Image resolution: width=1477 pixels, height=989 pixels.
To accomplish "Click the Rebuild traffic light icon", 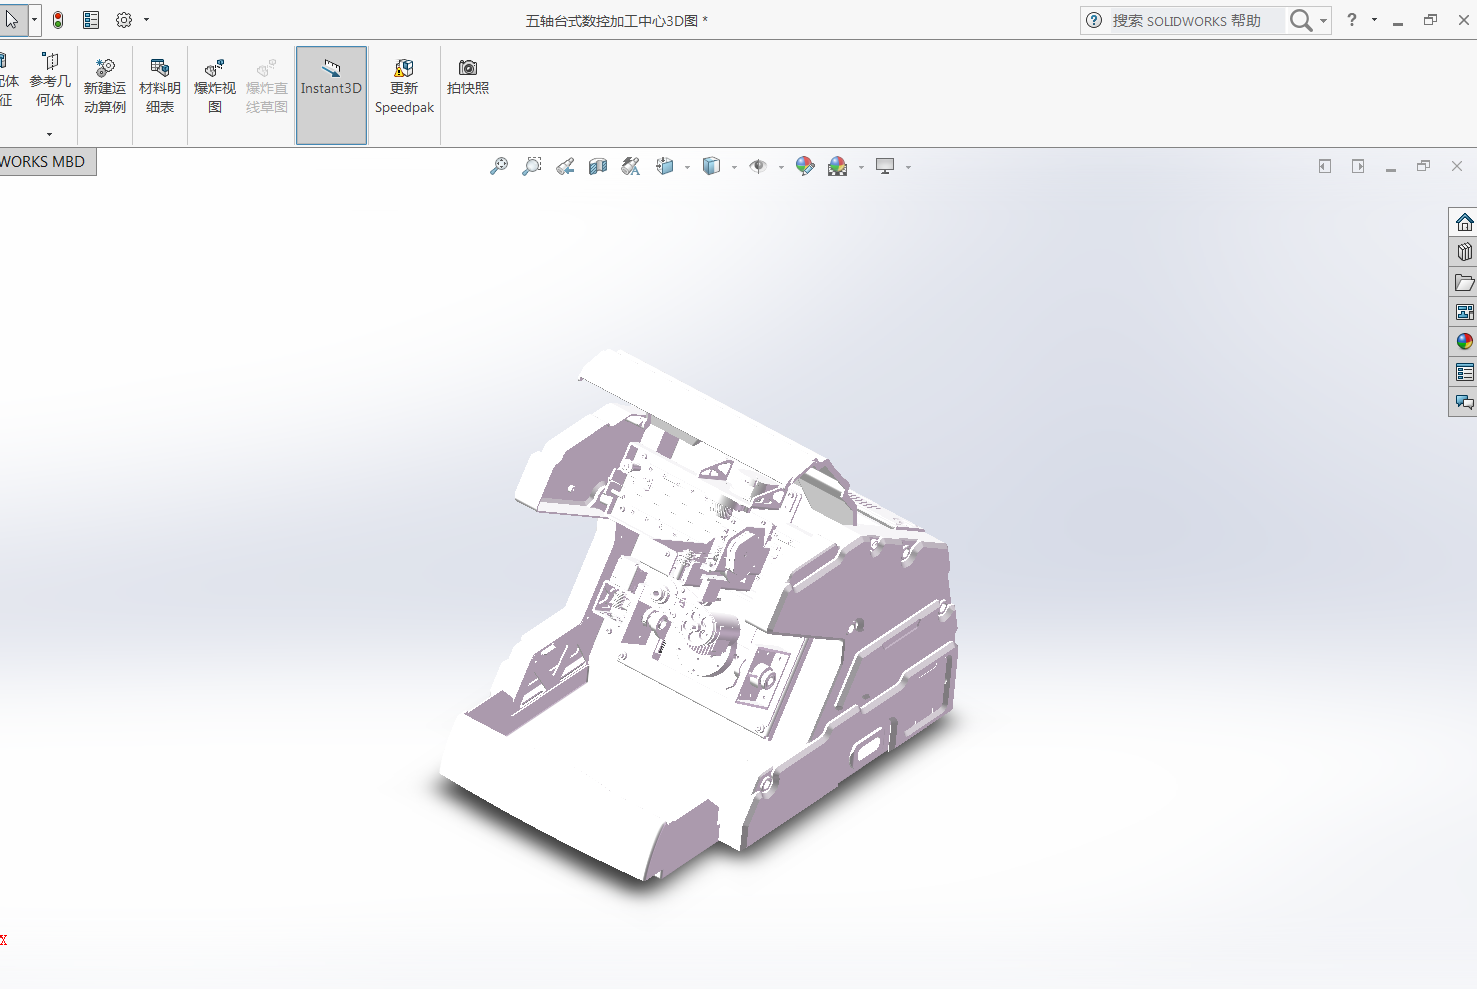I will tap(58, 20).
